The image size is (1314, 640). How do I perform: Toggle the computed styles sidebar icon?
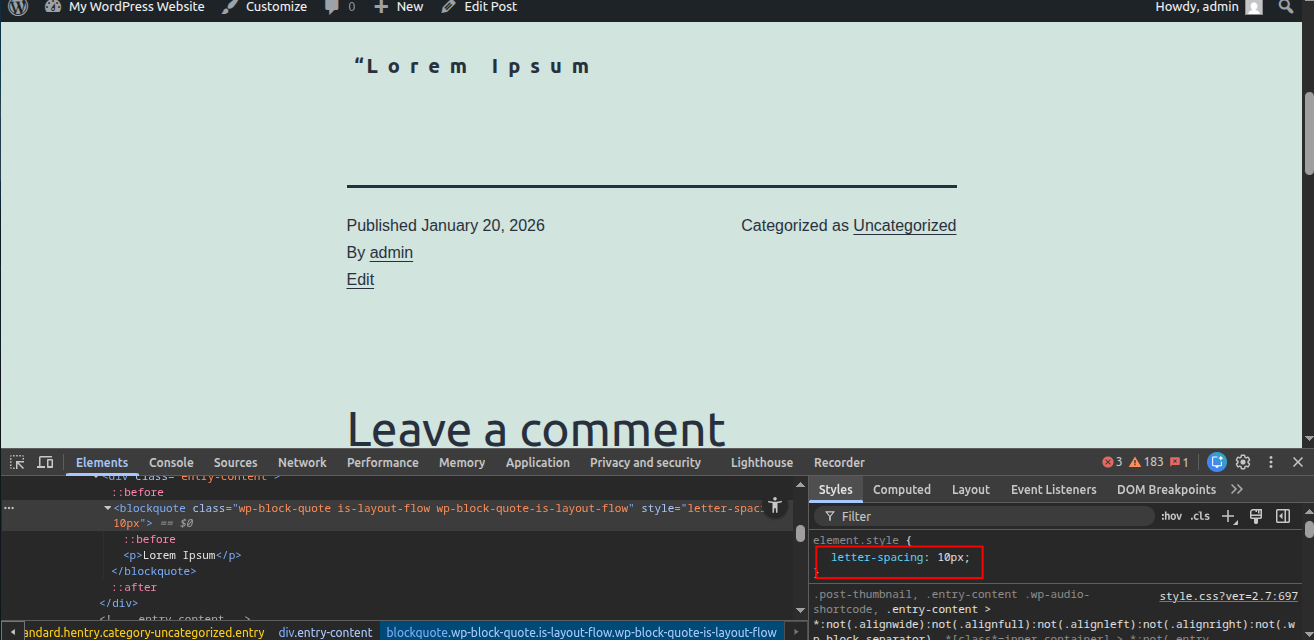(1283, 516)
